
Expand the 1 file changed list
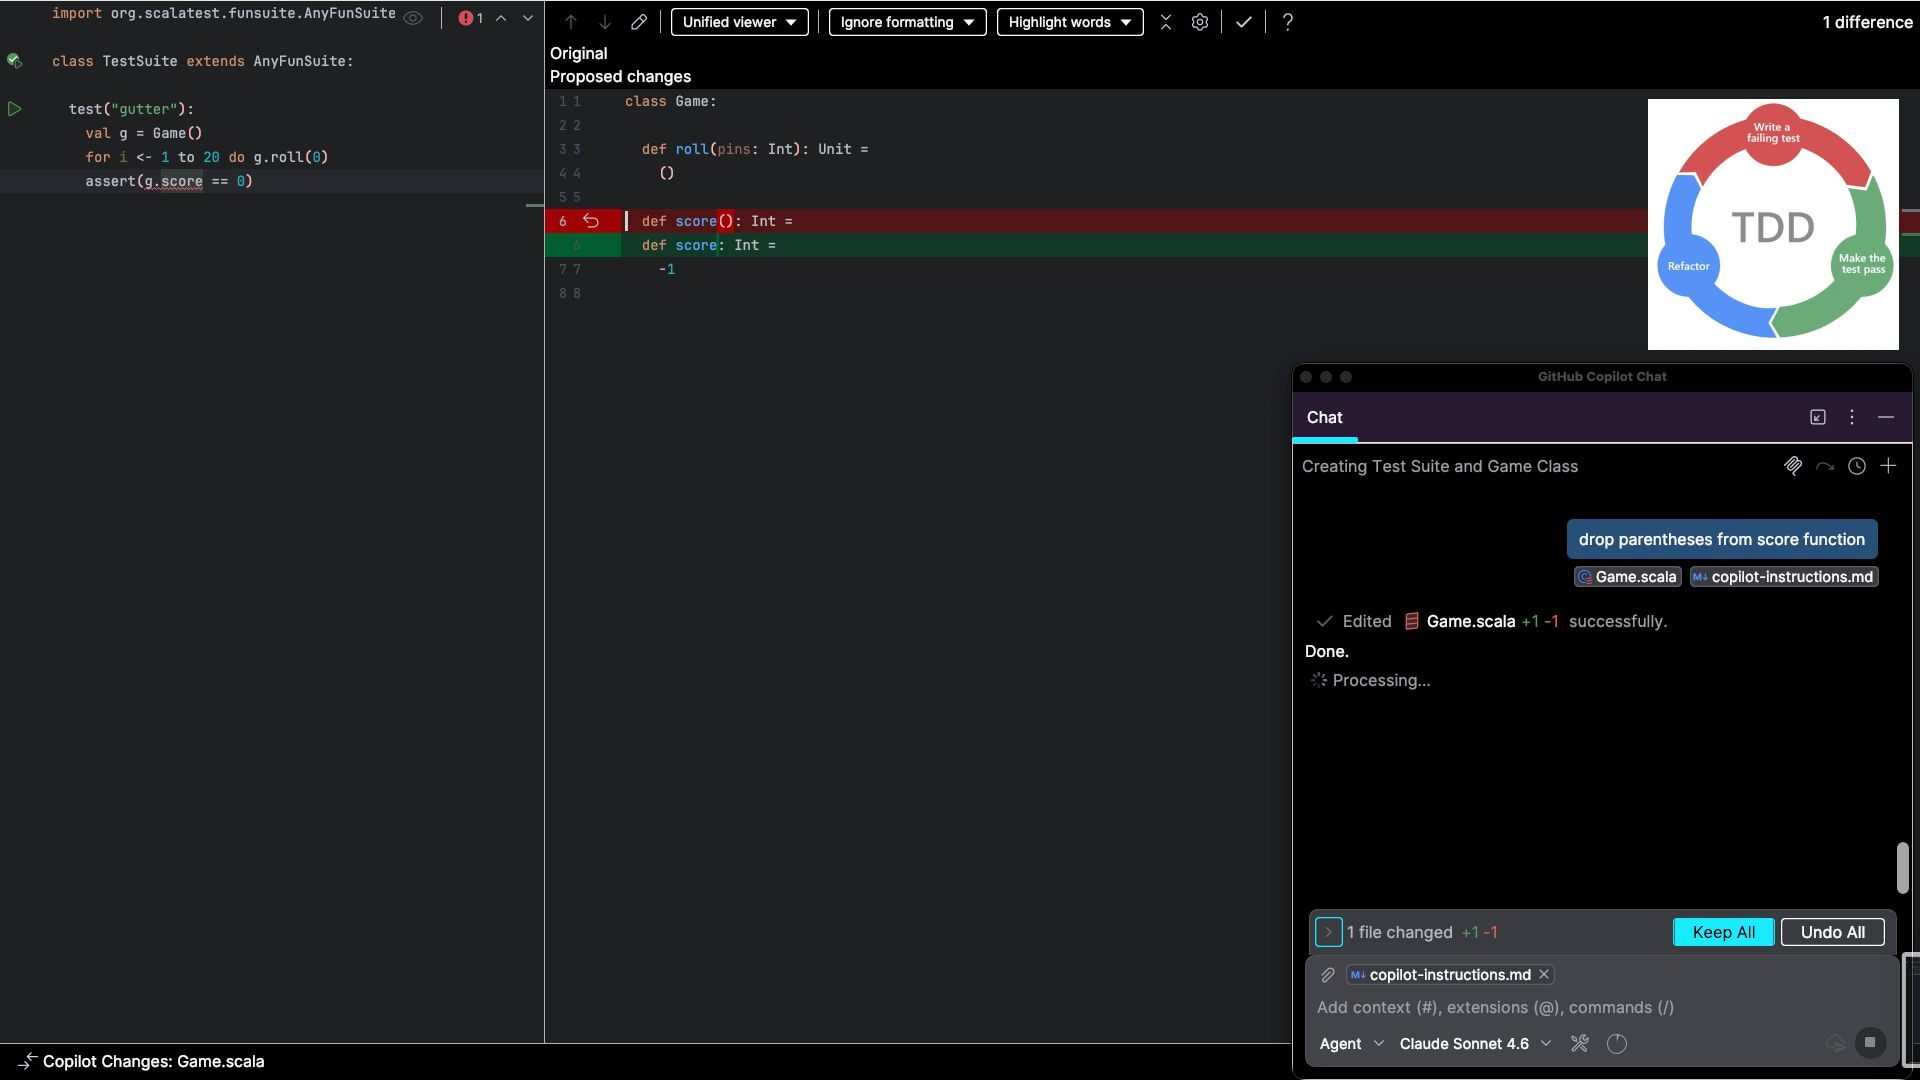[x=1328, y=932]
